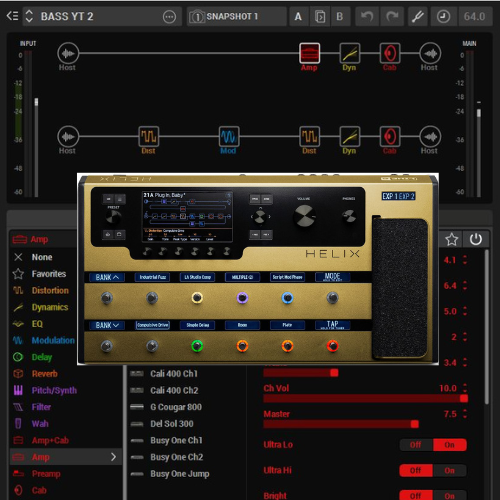500x500 pixels.
Task: Step the Ch Vol 10.0 value
Action: pyautogui.click(x=465, y=388)
